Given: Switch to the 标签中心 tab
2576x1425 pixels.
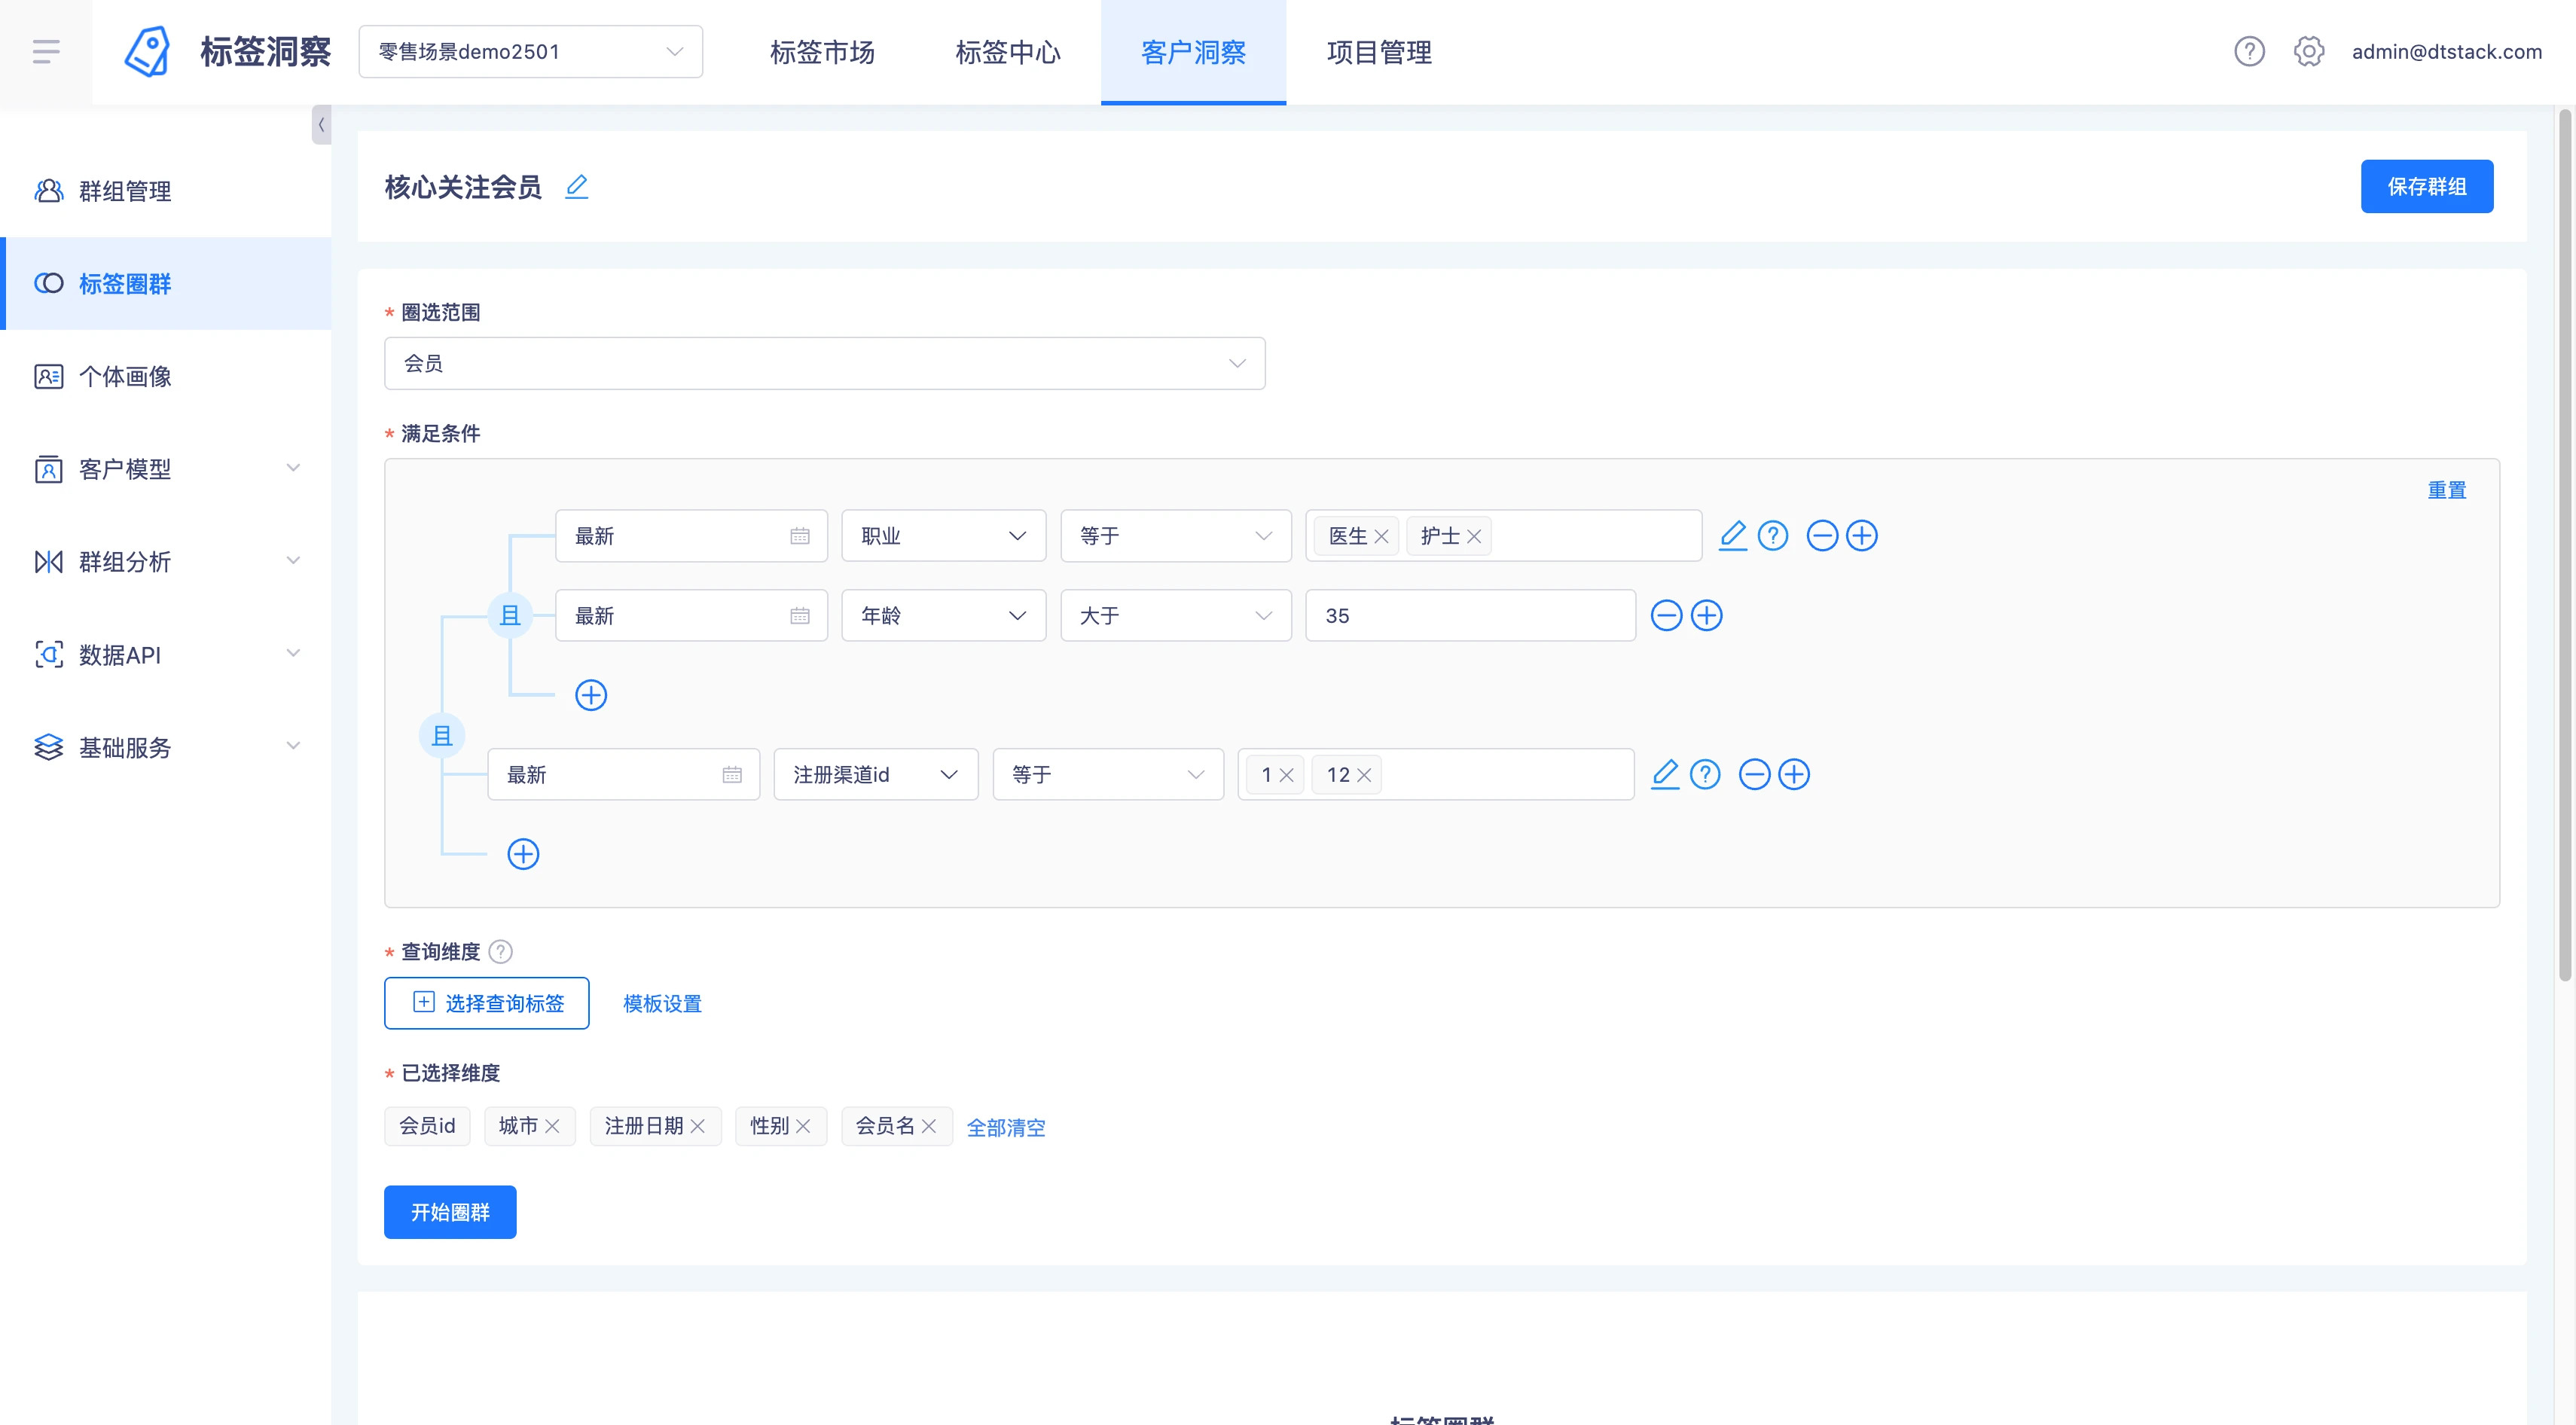Looking at the screenshot, I should (1008, 51).
